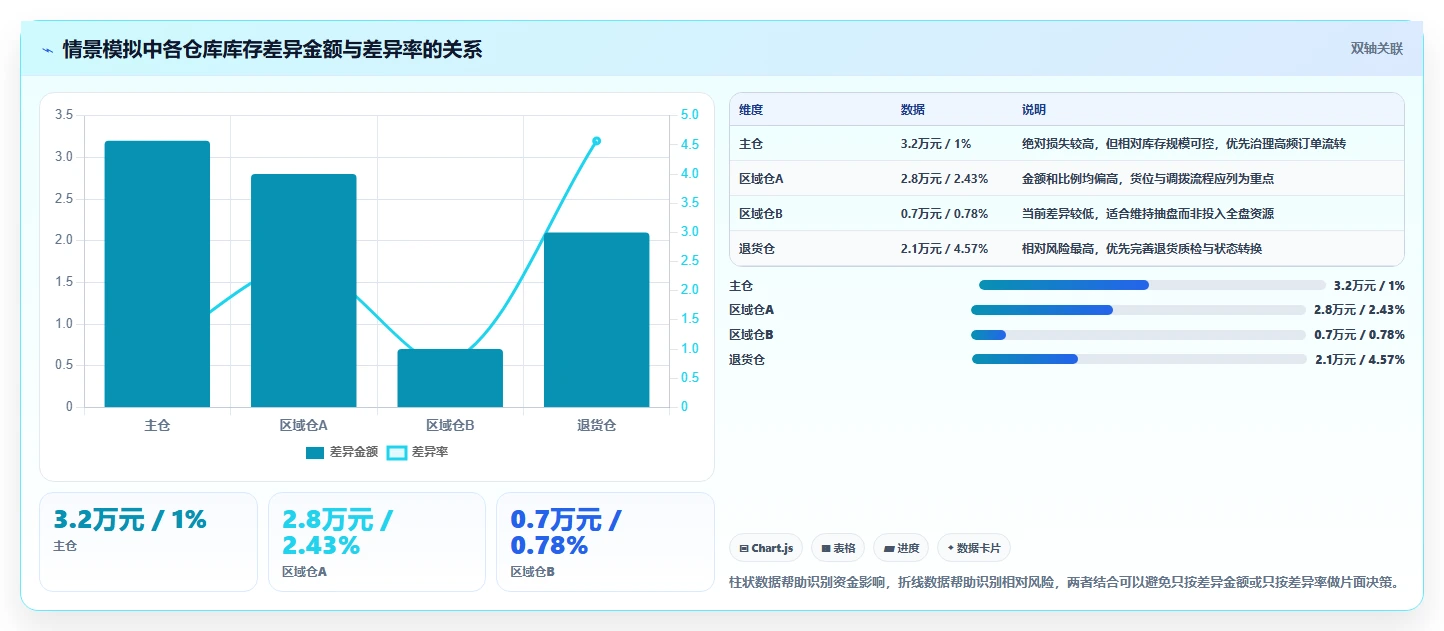Image resolution: width=1444 pixels, height=631 pixels.
Task: Toggle the 差异率 legend item
Action: 418,452
